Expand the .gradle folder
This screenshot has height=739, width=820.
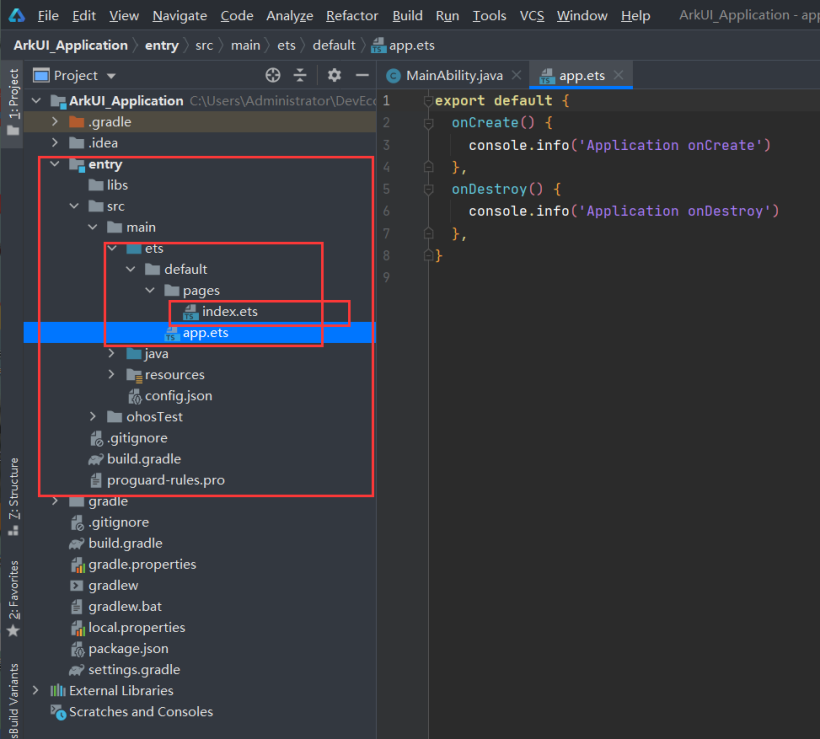pos(55,122)
